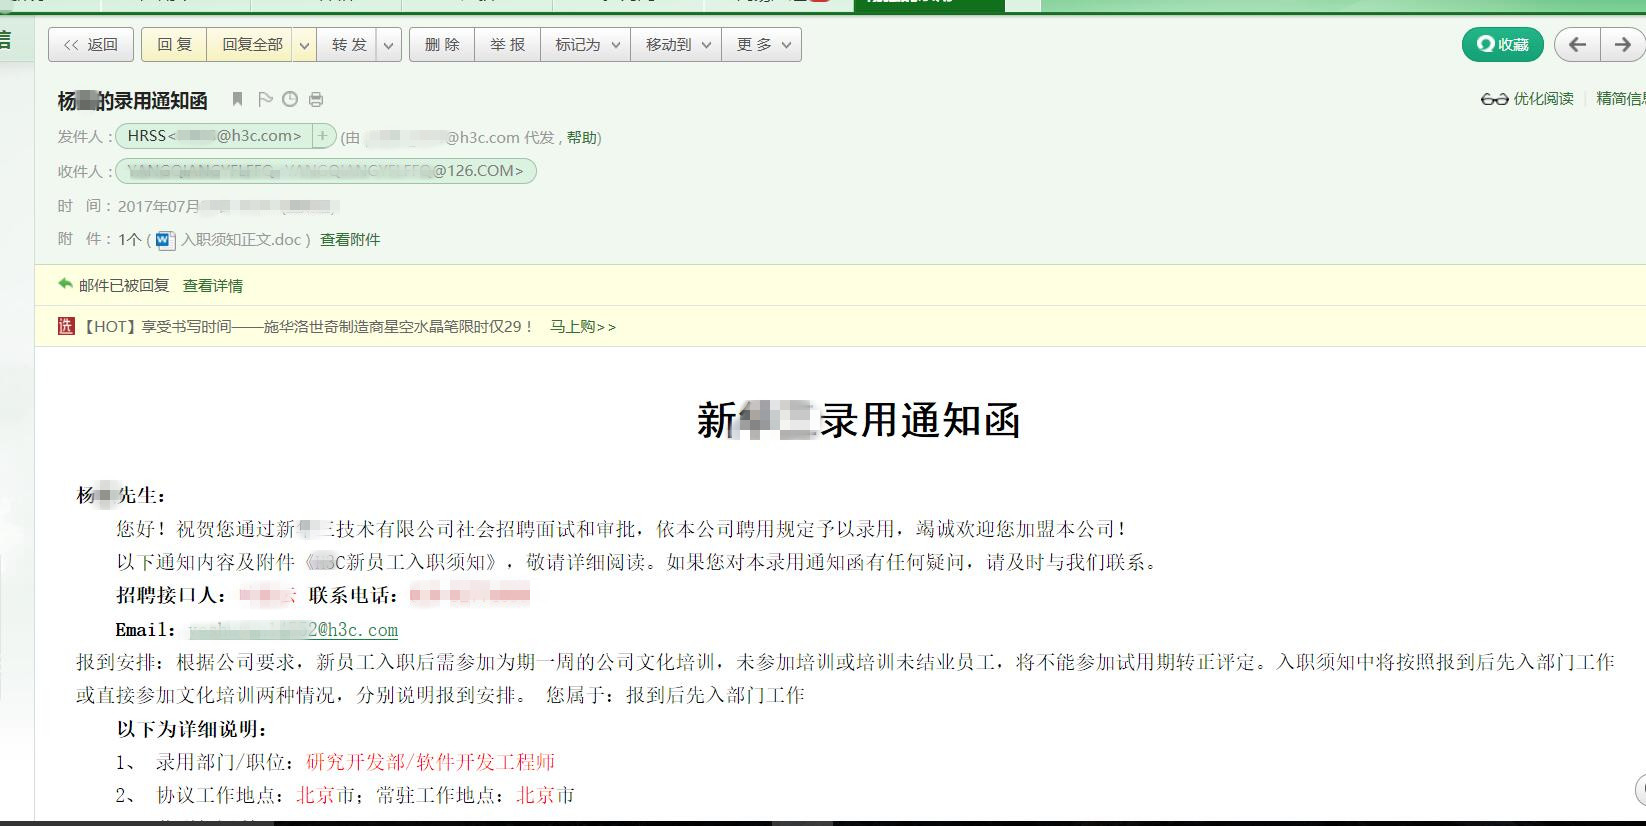Open the 查看详情 link in the replied notice

click(213, 286)
